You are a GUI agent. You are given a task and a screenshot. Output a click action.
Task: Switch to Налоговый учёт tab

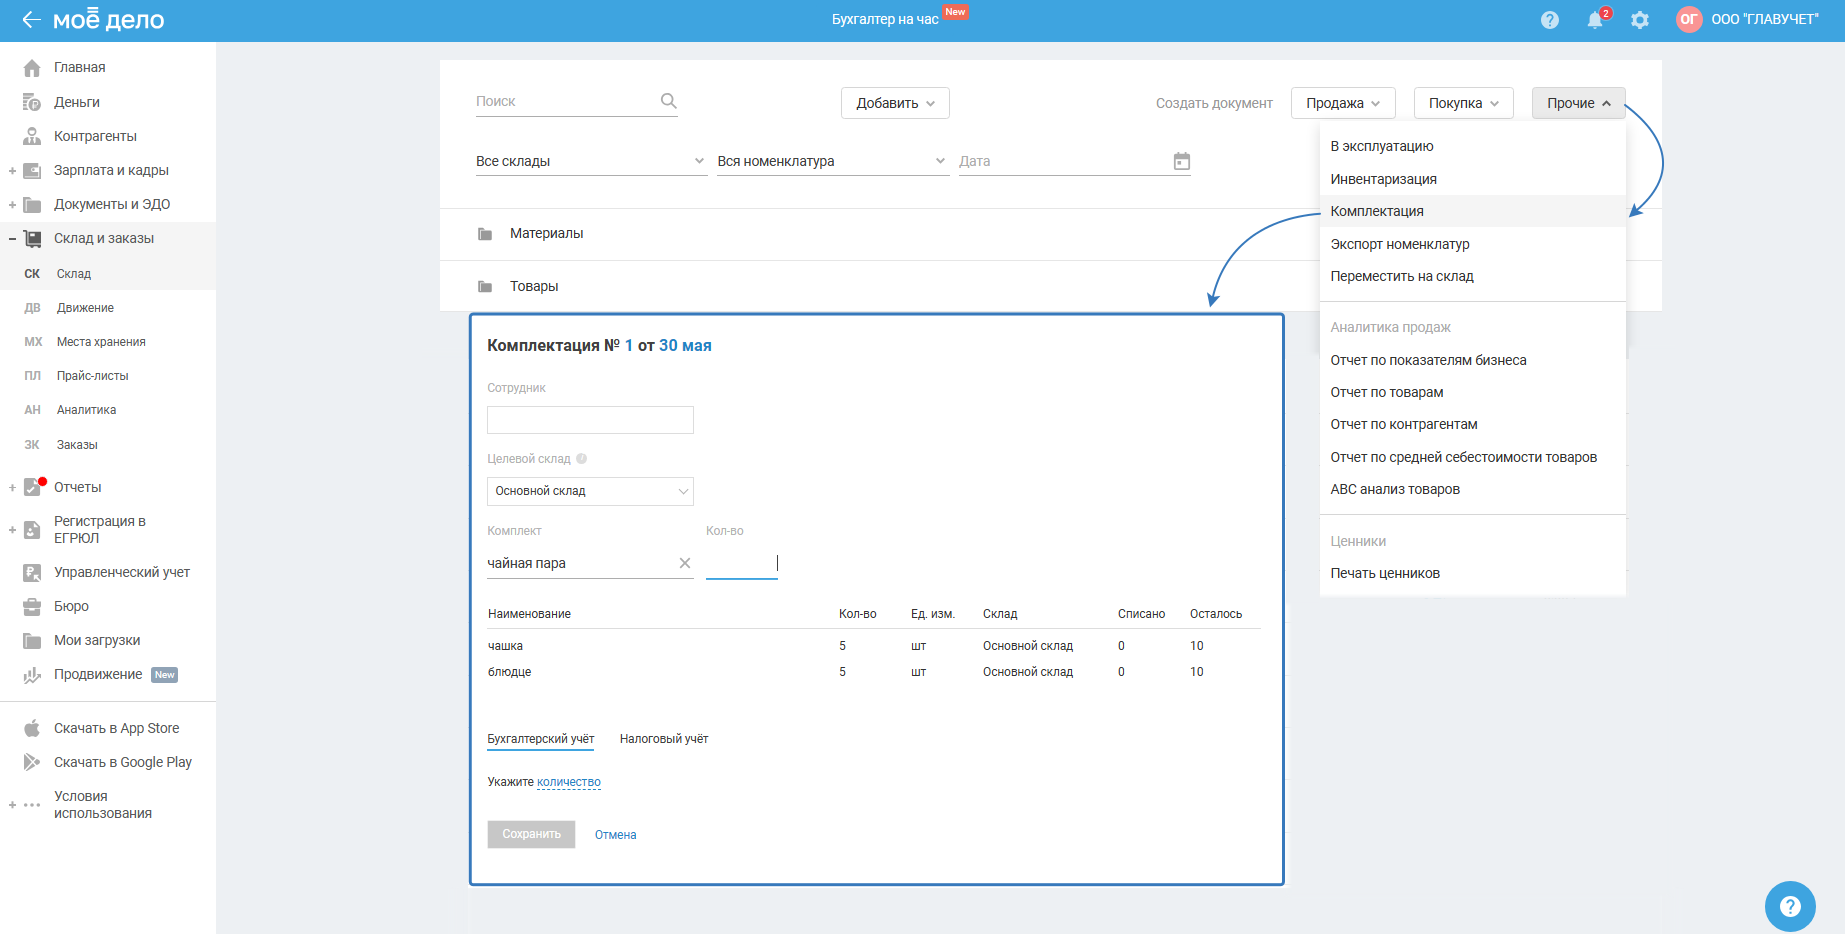pyautogui.click(x=664, y=739)
